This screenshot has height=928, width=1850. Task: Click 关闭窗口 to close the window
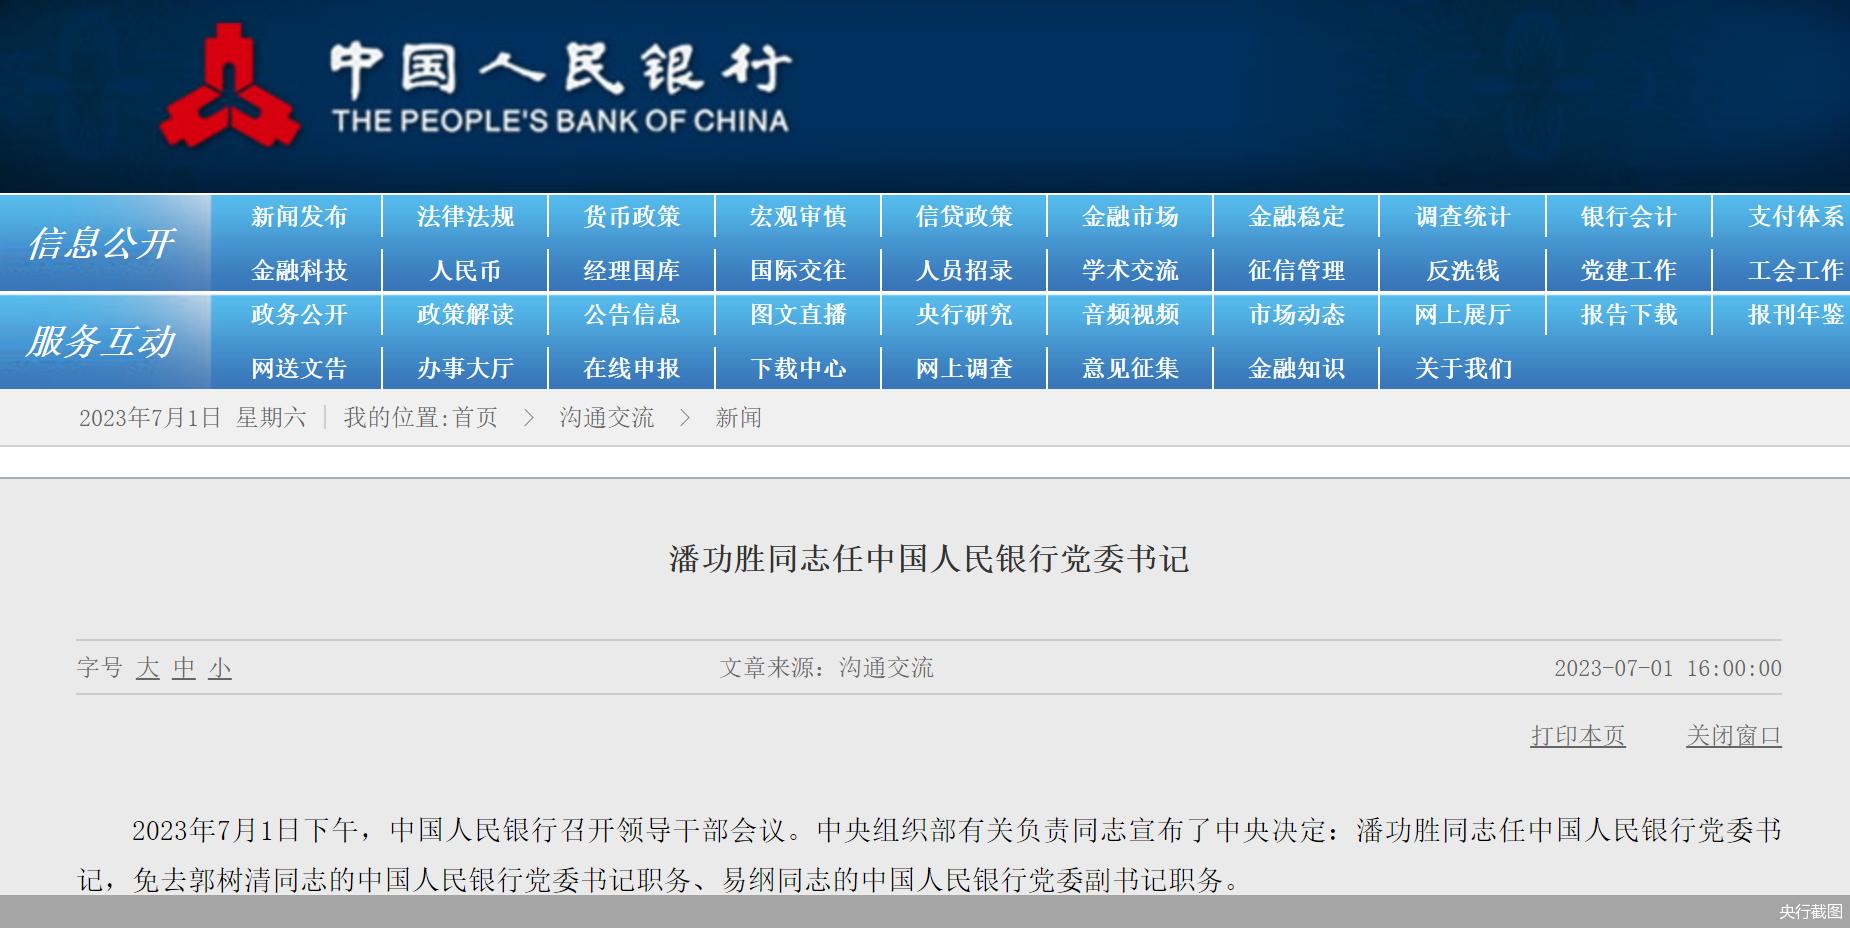(x=1734, y=736)
